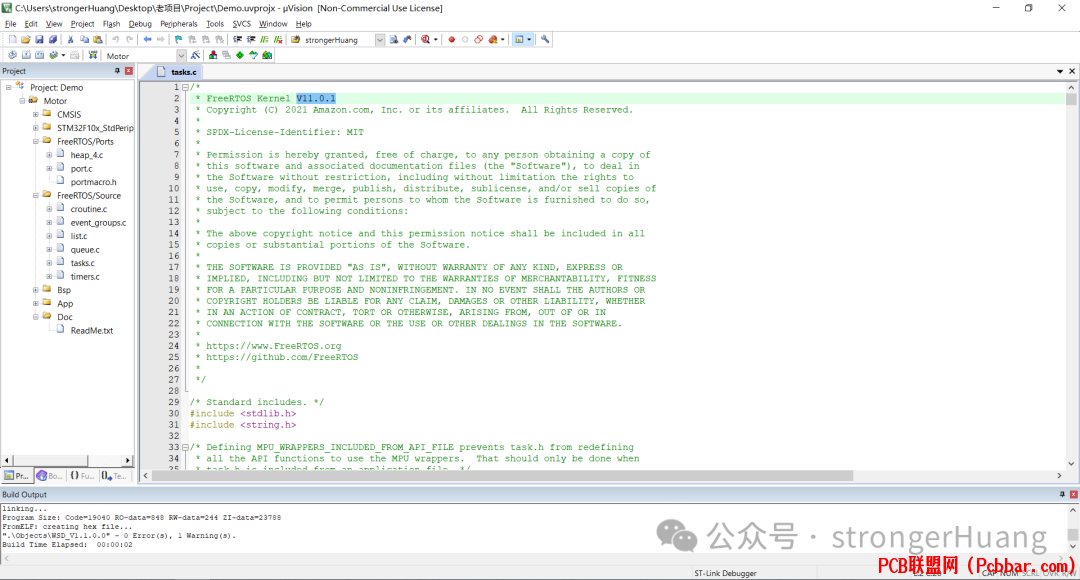Collapse the FreeRTOS/Source group
This screenshot has height=580, width=1080.
tap(36, 196)
